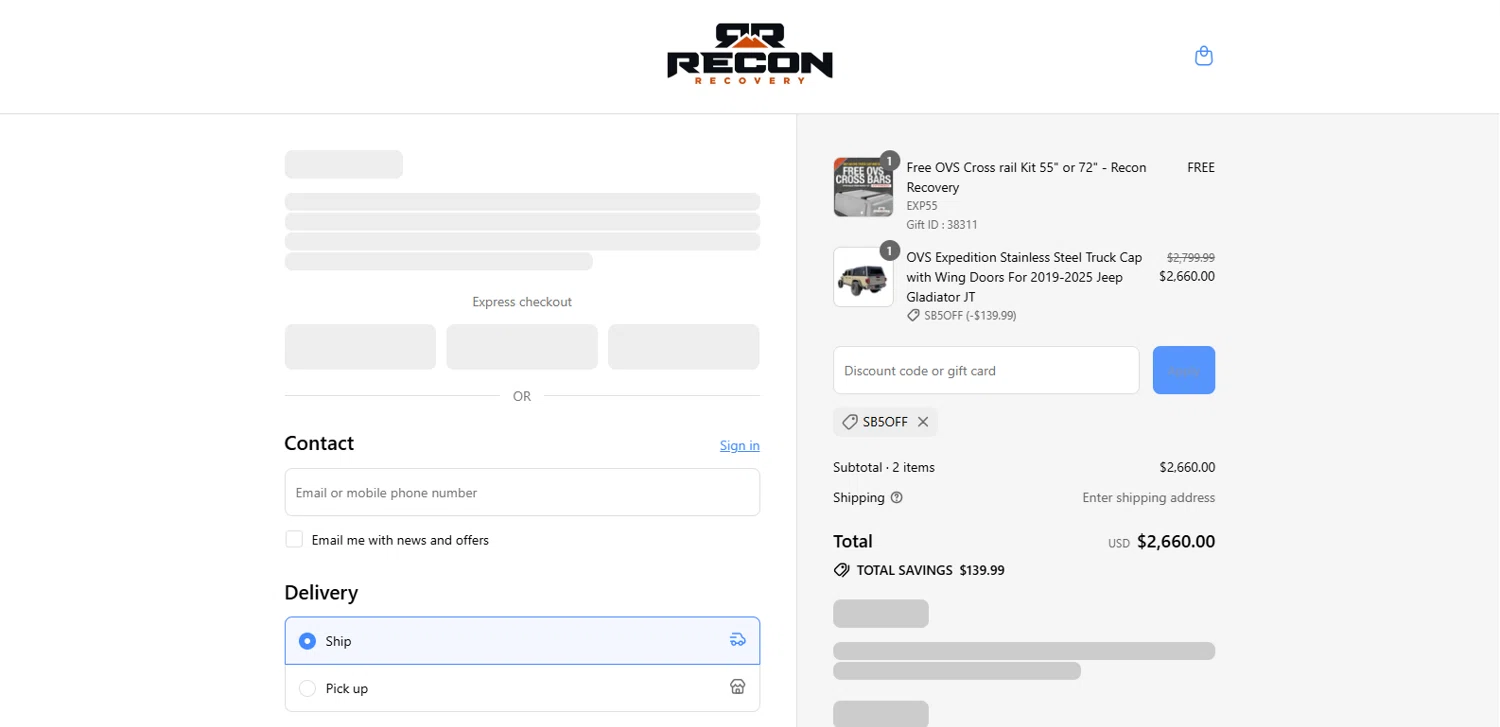Click the Recon Recovery logo

[x=750, y=54]
